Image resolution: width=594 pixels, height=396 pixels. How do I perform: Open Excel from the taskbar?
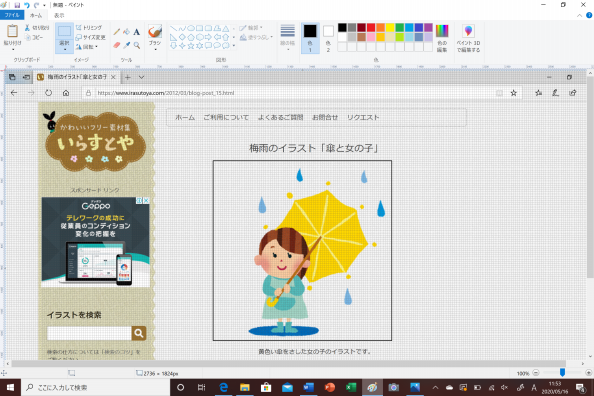(x=351, y=387)
